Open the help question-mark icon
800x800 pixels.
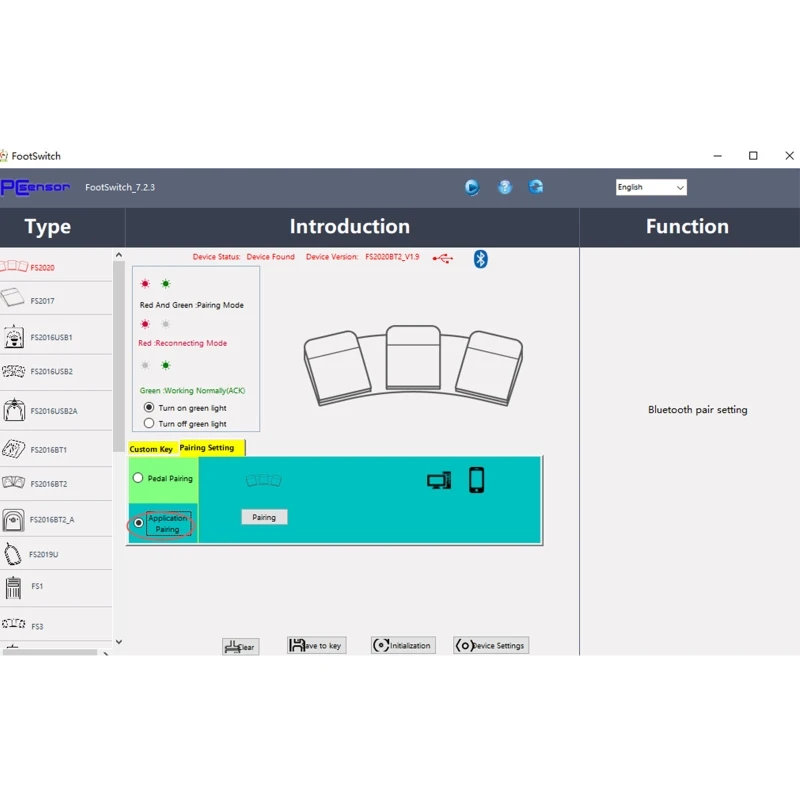tap(505, 187)
